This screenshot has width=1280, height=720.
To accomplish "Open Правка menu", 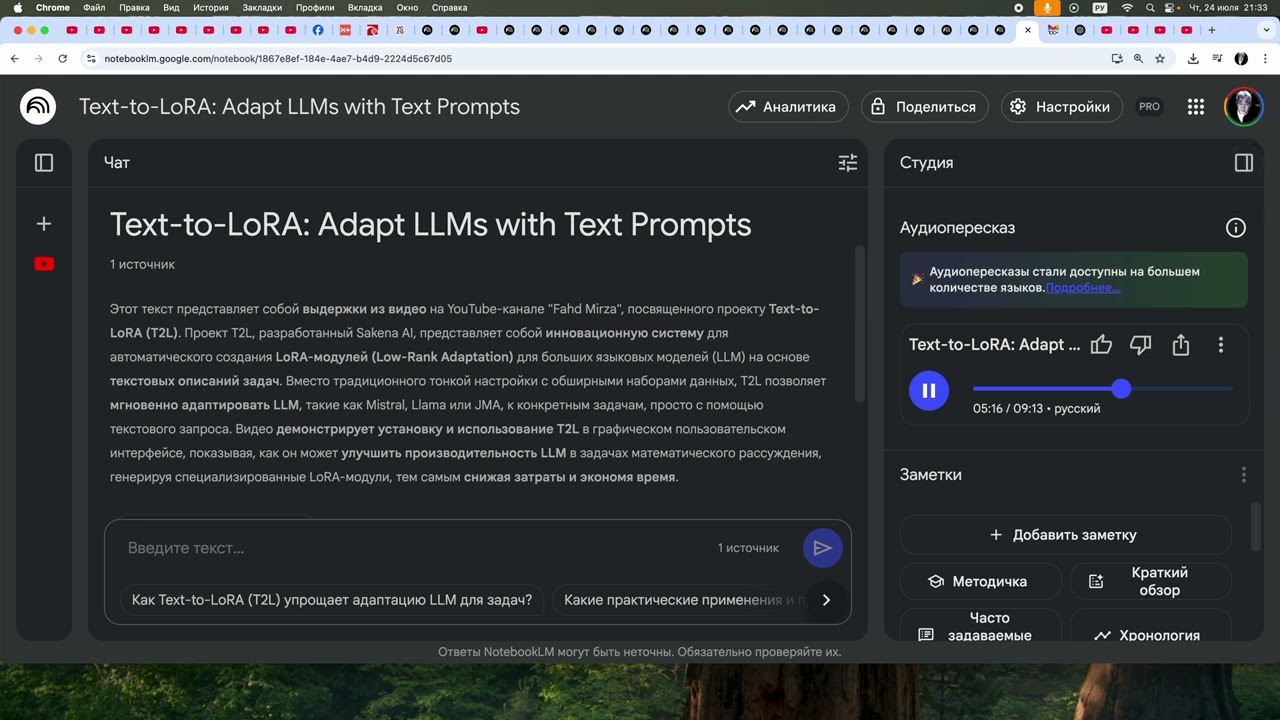I will [134, 7].
